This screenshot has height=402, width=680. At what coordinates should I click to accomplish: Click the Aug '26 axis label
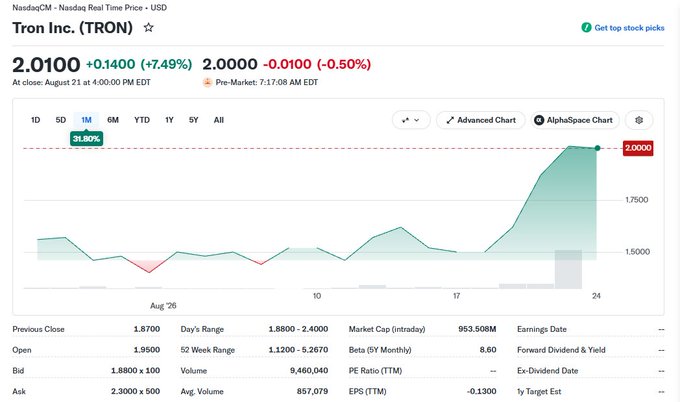tap(163, 306)
